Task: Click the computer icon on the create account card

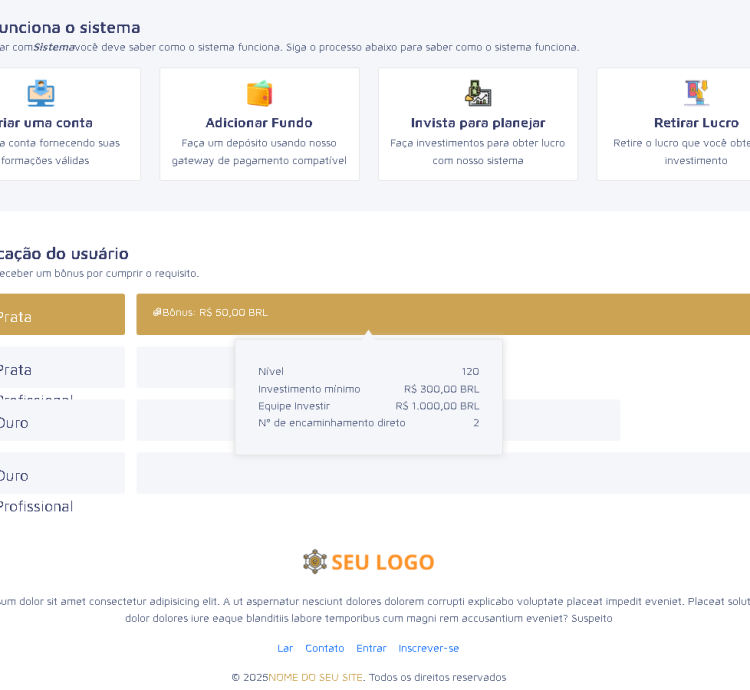Action: pyautogui.click(x=40, y=93)
